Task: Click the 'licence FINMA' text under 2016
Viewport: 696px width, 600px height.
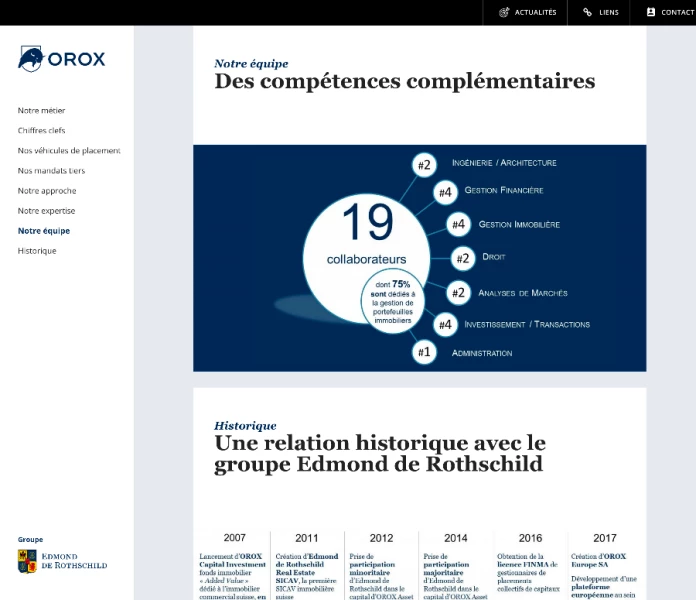Action: coord(523,564)
